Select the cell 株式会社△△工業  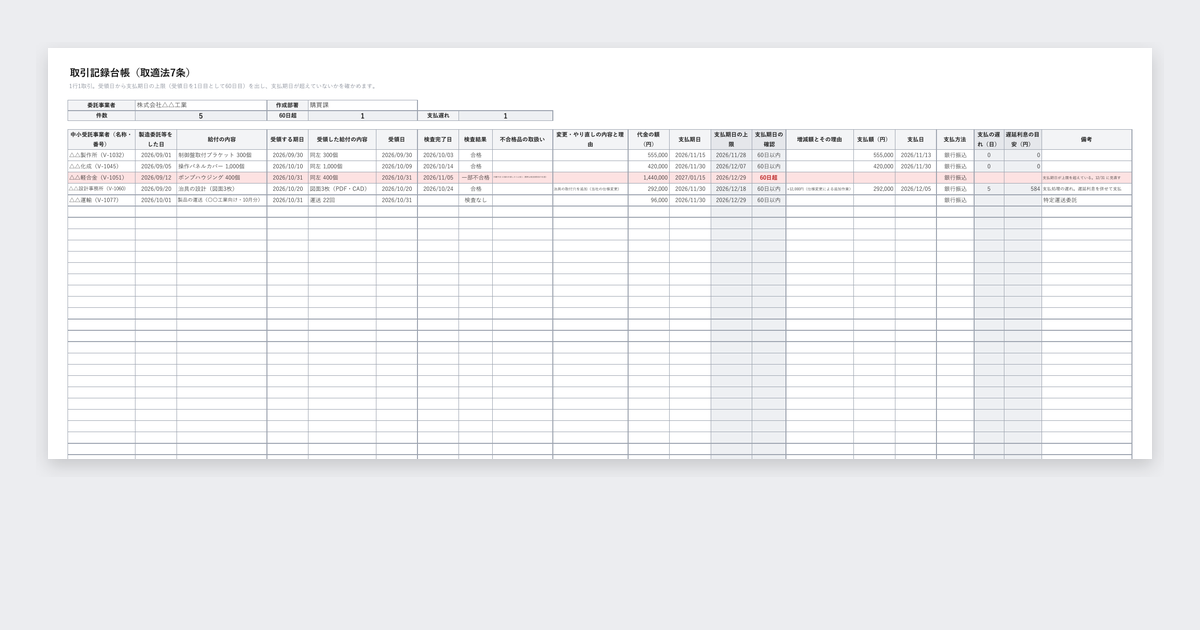click(x=201, y=105)
